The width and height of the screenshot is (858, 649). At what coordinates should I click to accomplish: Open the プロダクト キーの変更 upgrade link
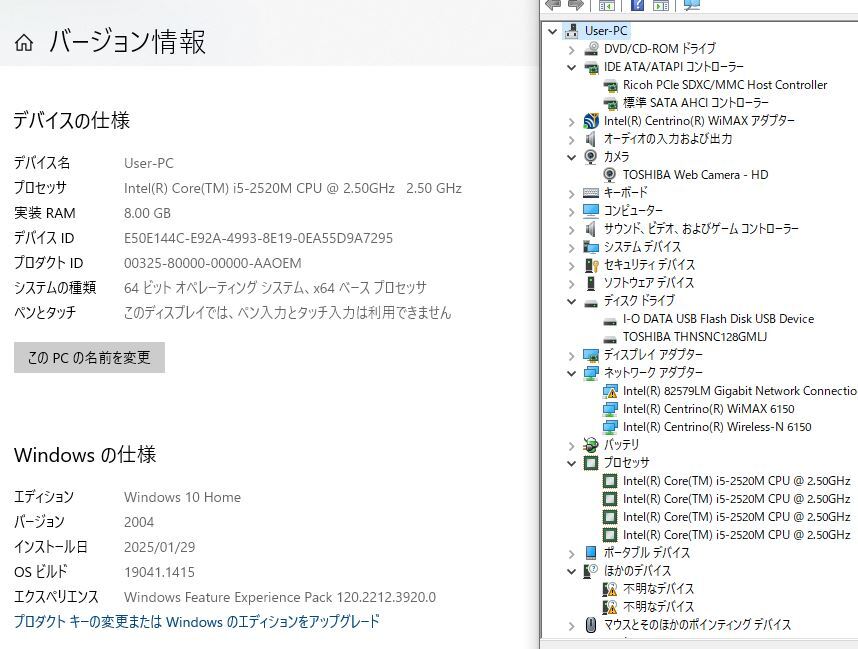(x=196, y=622)
